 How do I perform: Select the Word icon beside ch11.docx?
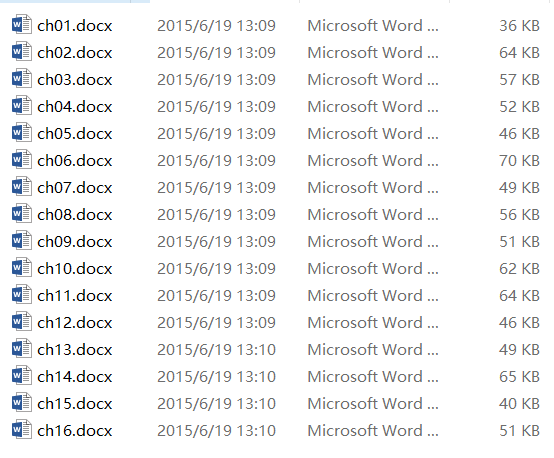[22, 294]
